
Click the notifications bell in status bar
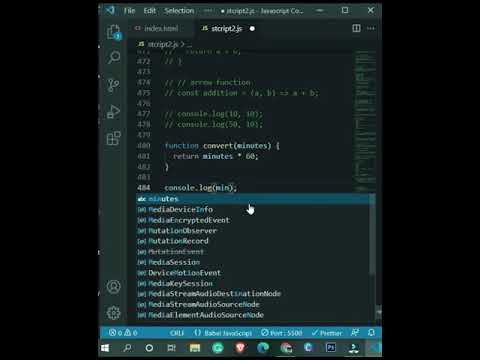pos(371,332)
